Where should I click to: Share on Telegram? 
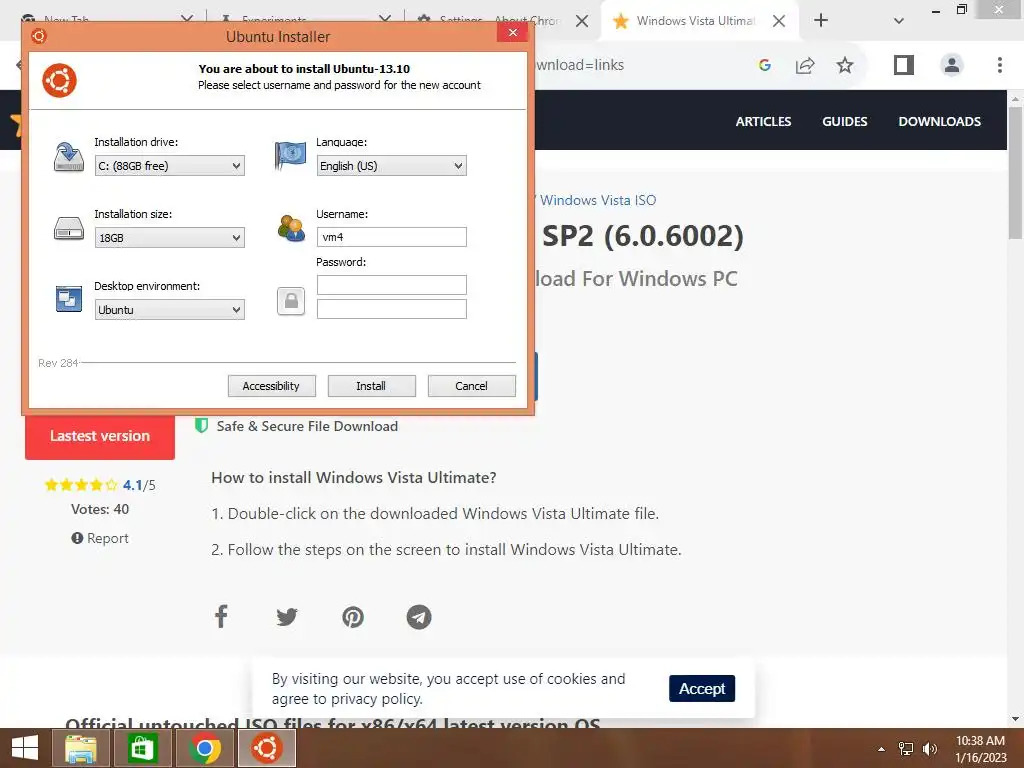pos(419,616)
